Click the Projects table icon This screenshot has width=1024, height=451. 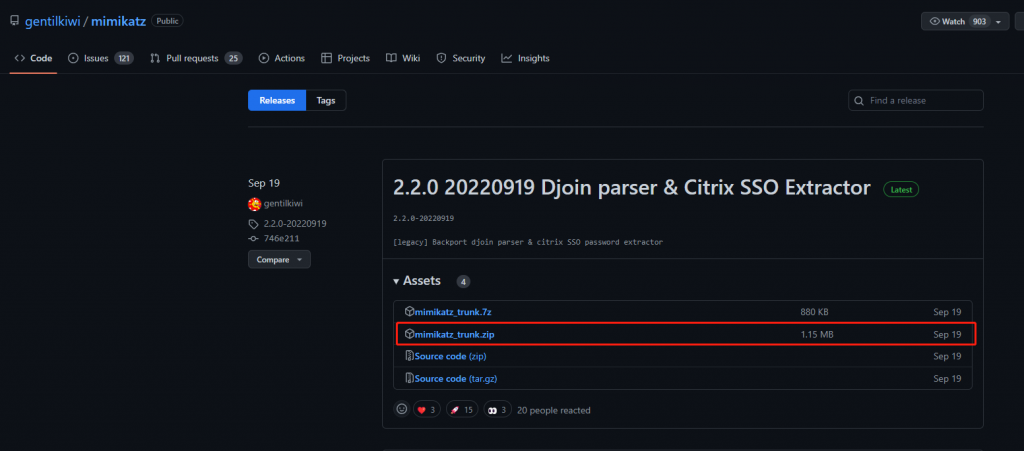tap(327, 58)
